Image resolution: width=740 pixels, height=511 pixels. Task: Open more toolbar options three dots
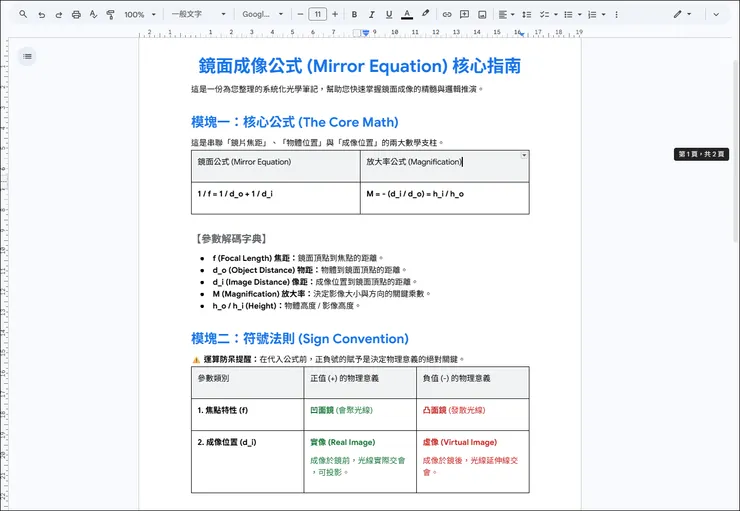(616, 15)
